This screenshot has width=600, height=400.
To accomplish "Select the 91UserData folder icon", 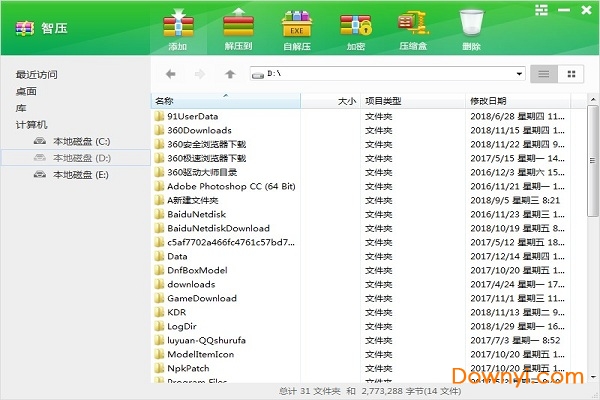I will 159,116.
